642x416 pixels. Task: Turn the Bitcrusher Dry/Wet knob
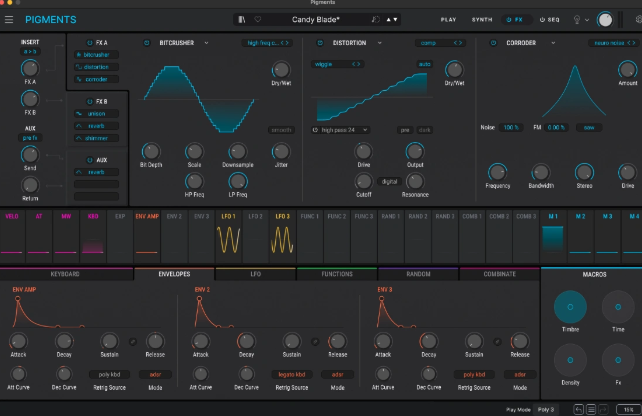(x=281, y=70)
